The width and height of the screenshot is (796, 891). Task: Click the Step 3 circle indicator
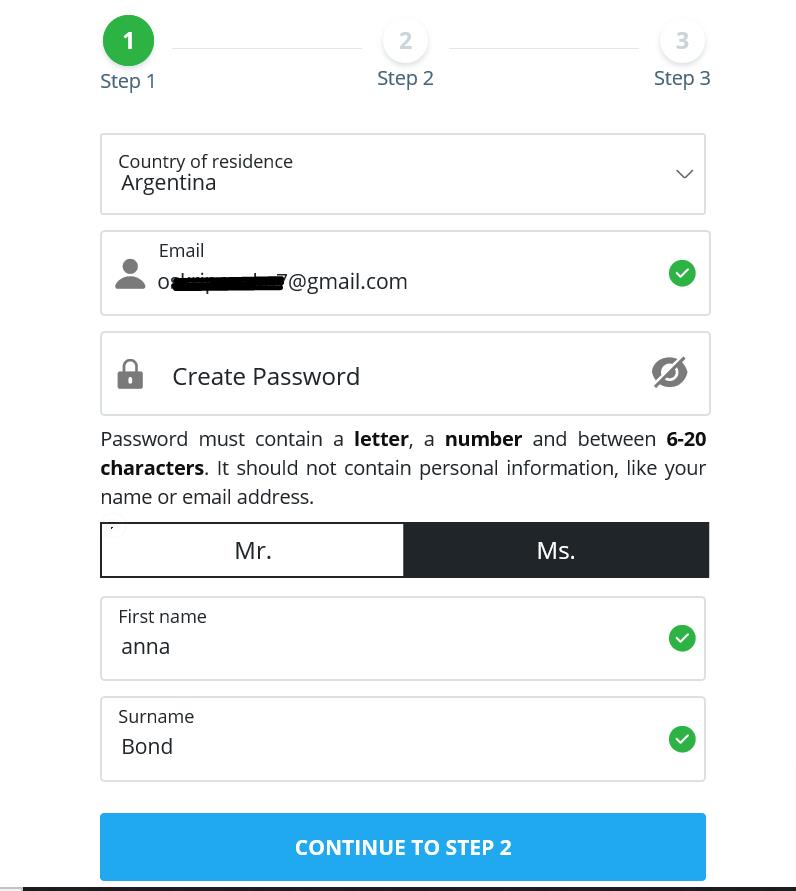coord(682,40)
